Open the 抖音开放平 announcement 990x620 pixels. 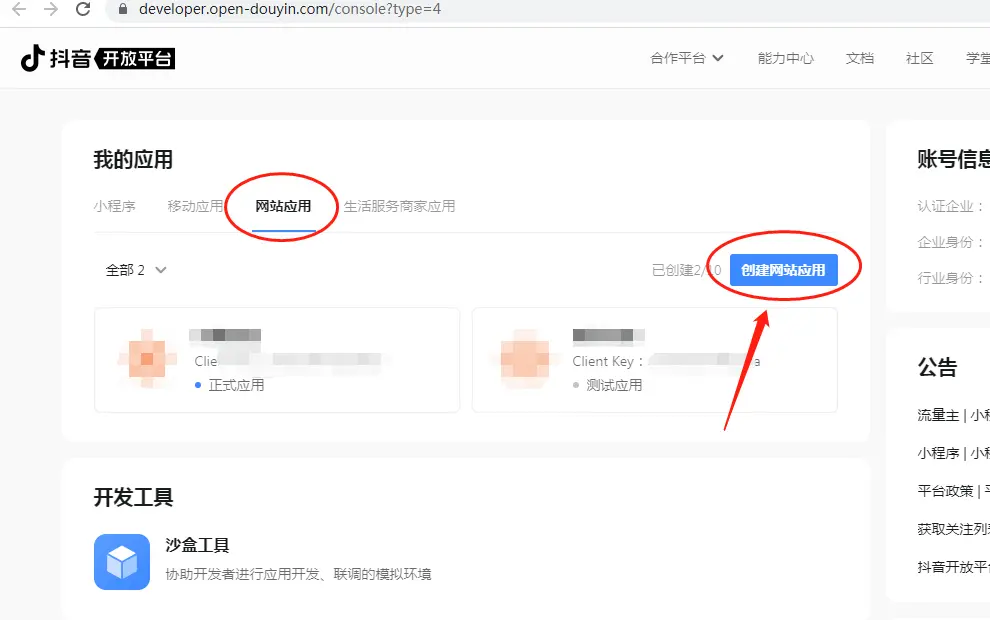953,566
